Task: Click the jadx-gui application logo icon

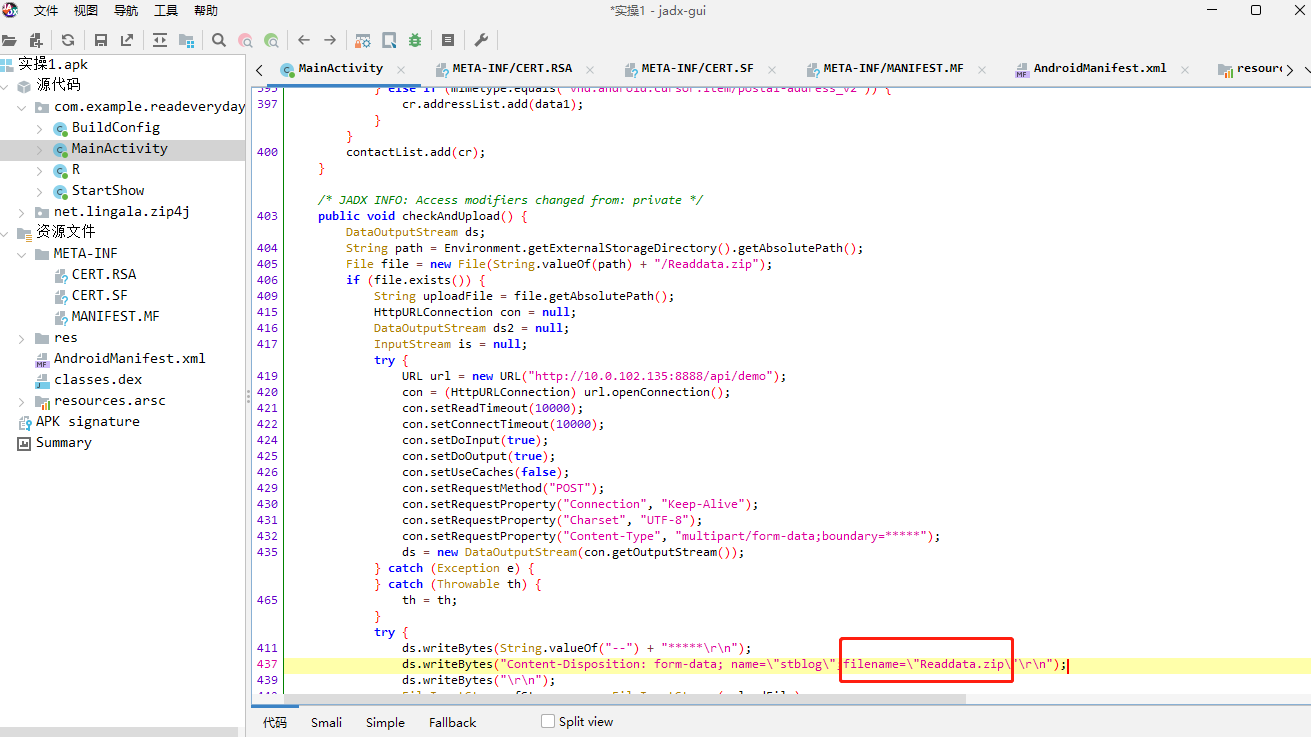Action: pos(10,10)
